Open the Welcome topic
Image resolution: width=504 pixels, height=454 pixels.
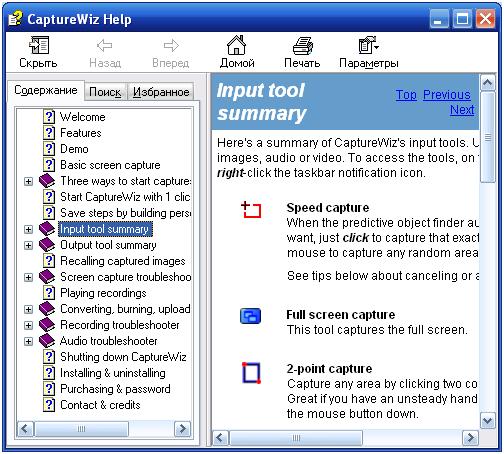(x=83, y=117)
